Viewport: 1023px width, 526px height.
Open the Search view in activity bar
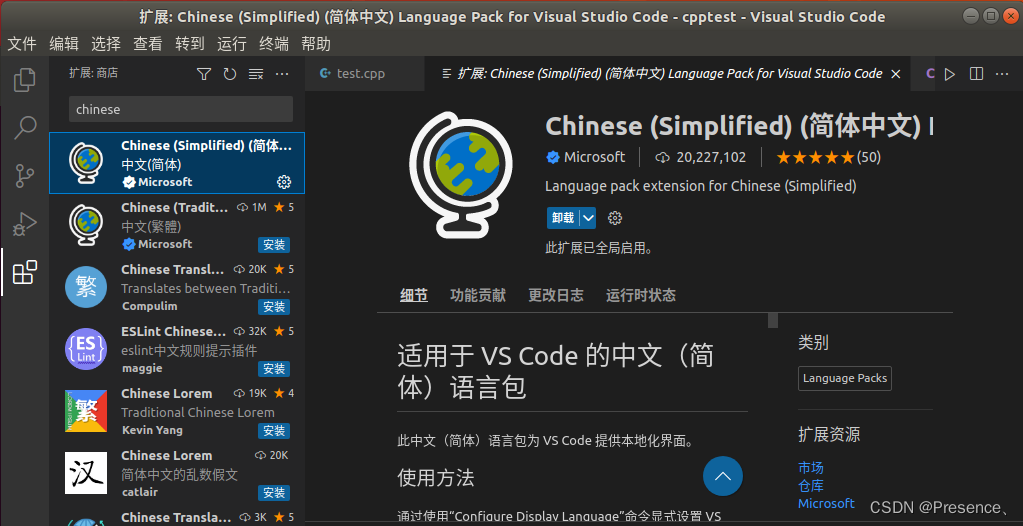pos(25,128)
